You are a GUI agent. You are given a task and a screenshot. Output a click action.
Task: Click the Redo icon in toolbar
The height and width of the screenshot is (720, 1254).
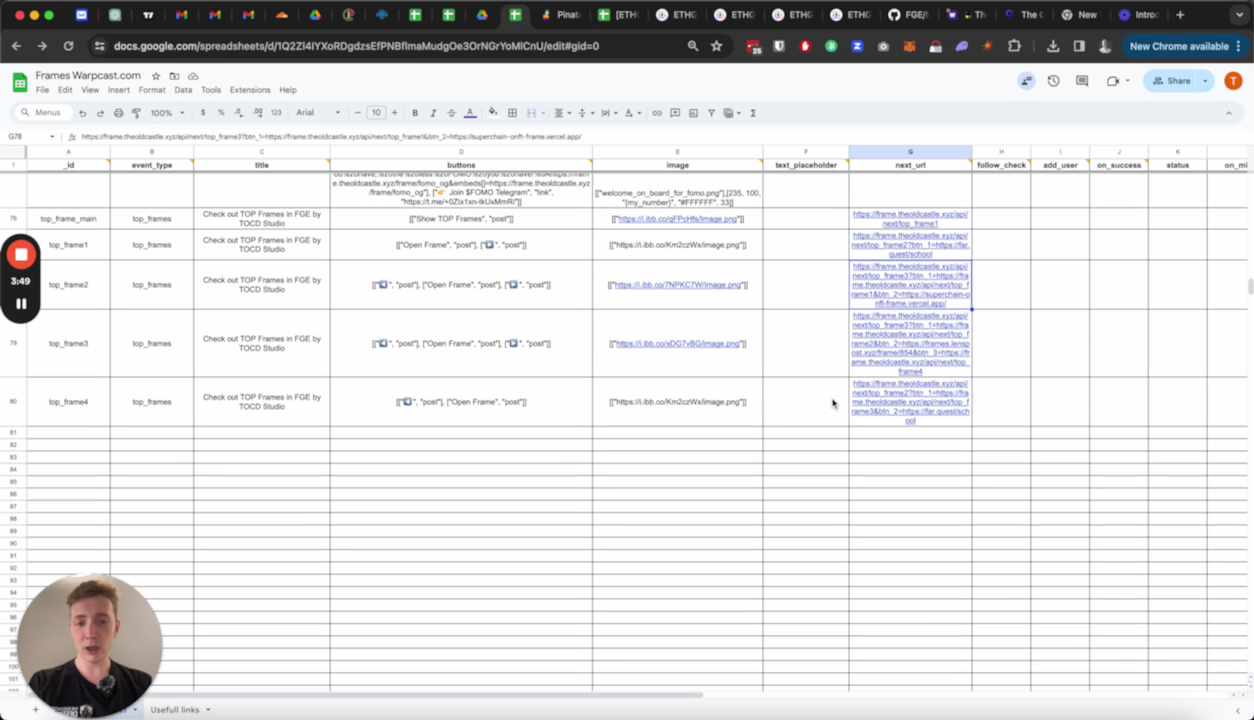point(100,113)
